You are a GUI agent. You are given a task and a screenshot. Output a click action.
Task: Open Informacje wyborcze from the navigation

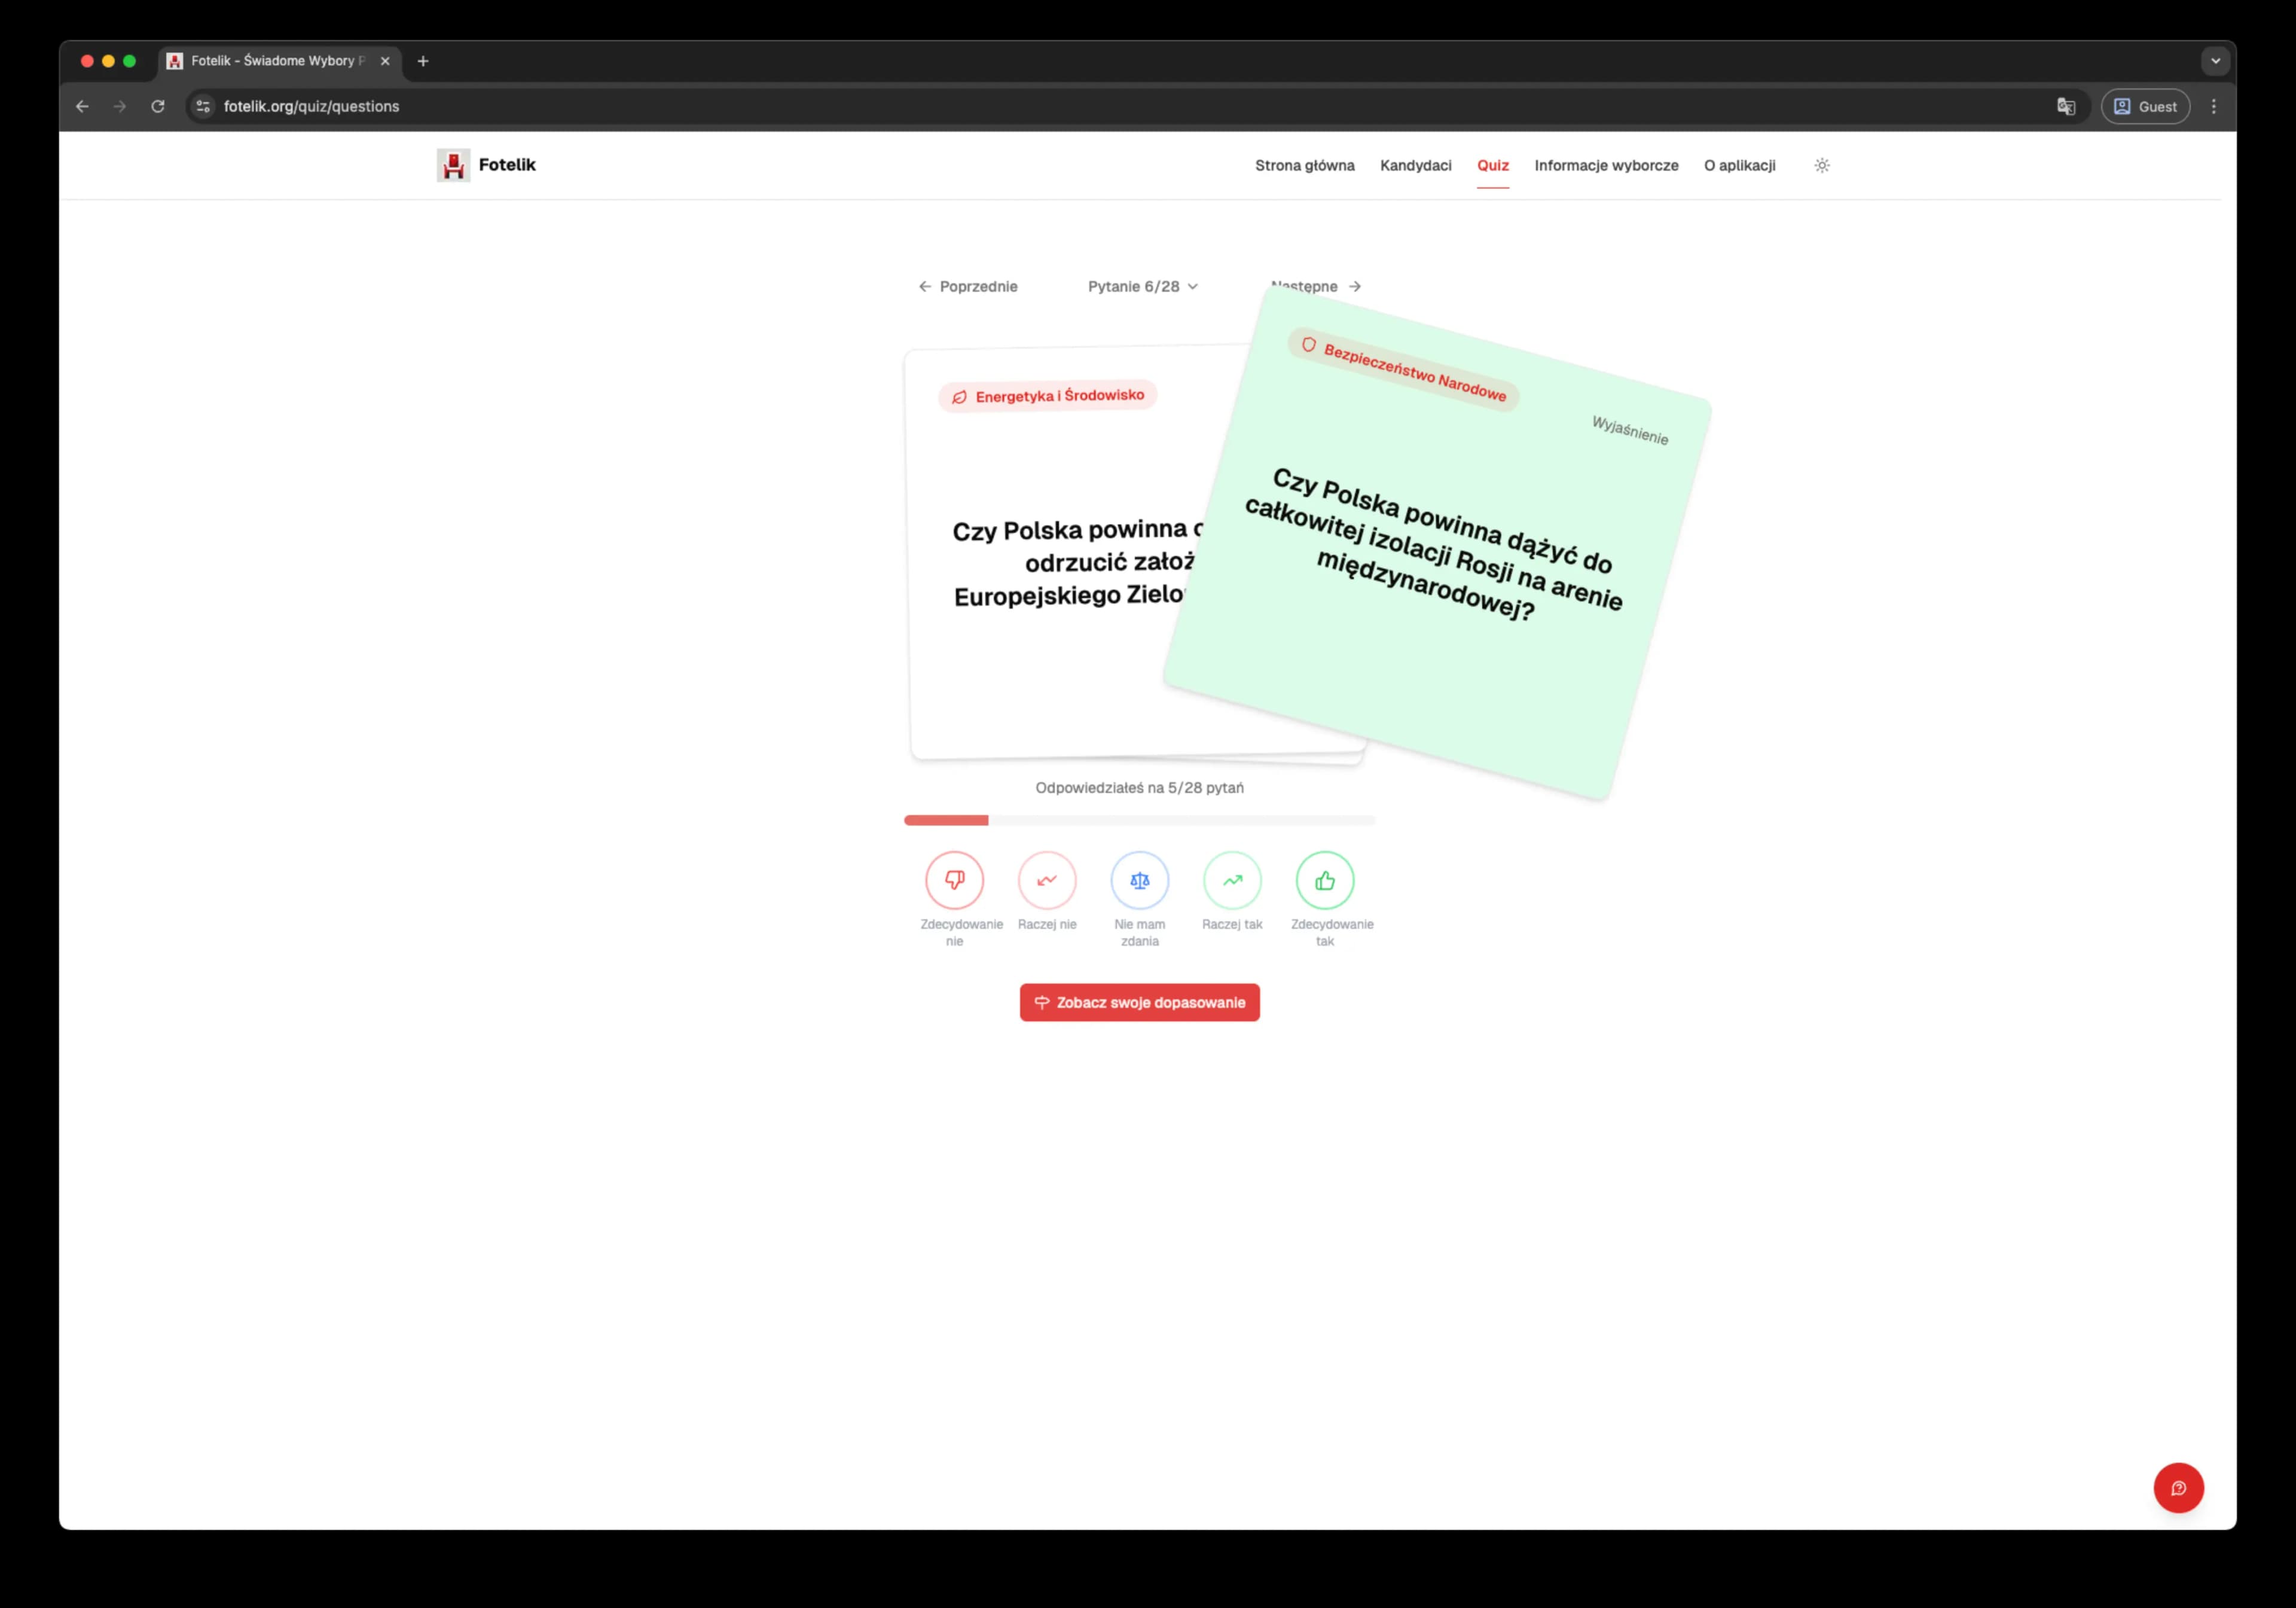[x=1606, y=165]
